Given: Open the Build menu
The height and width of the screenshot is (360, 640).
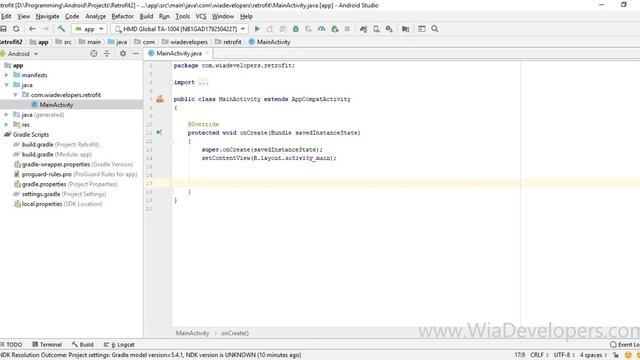Looking at the screenshot, I should click(x=146, y=16).
